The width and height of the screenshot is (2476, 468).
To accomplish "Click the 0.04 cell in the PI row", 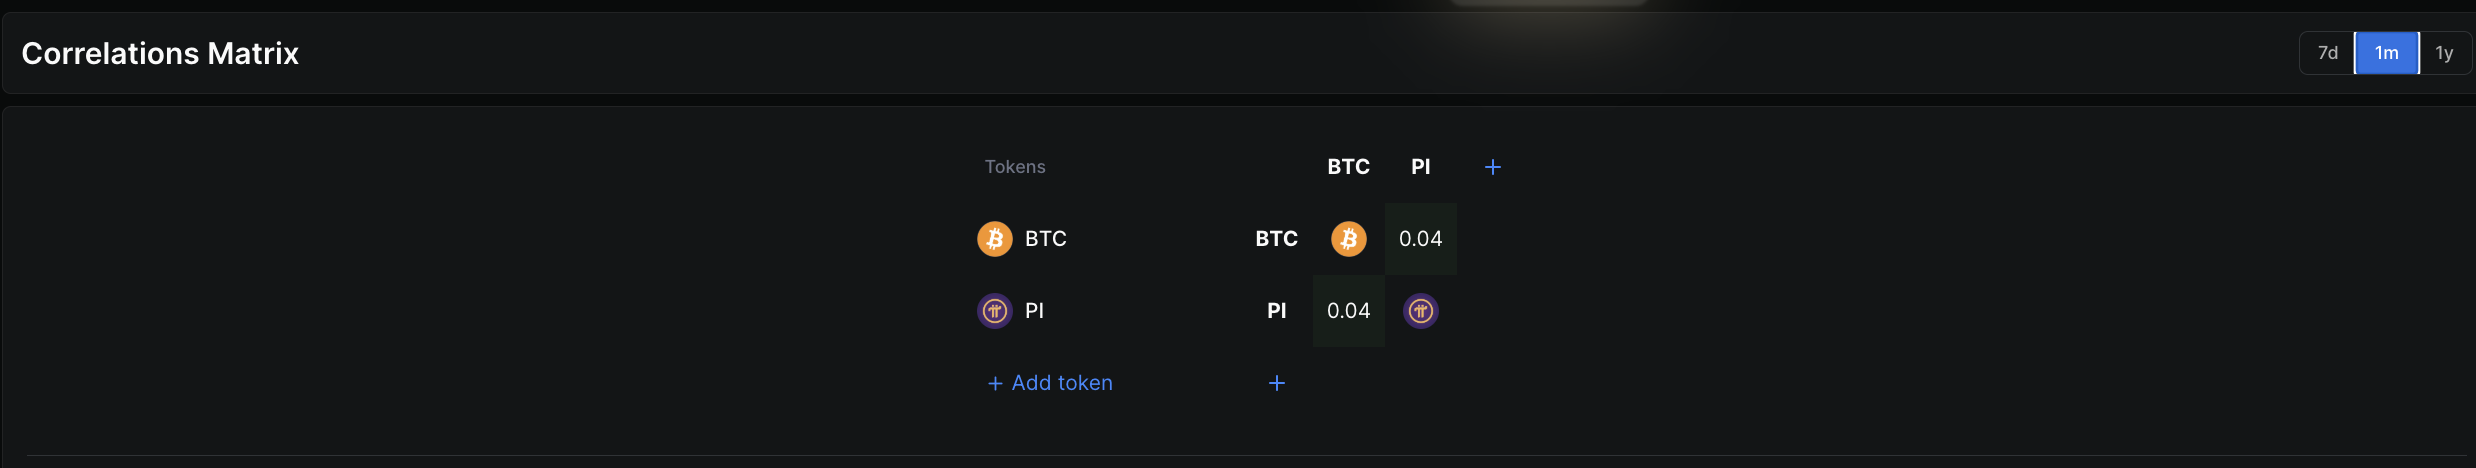I will pos(1348,311).
